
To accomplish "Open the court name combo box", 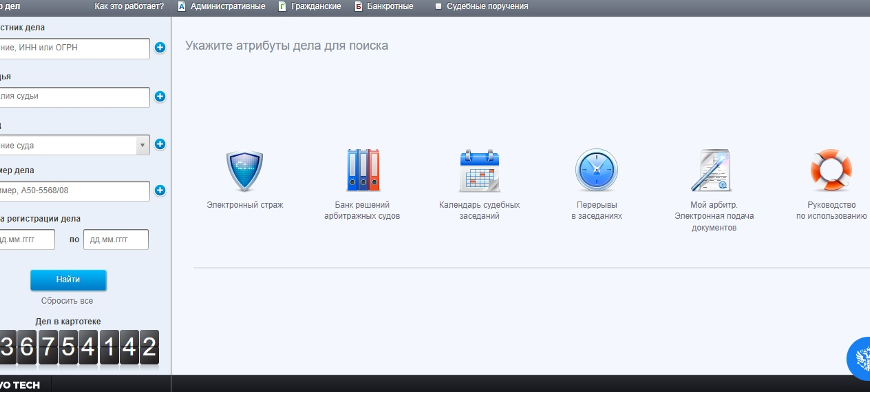I will click(74, 145).
